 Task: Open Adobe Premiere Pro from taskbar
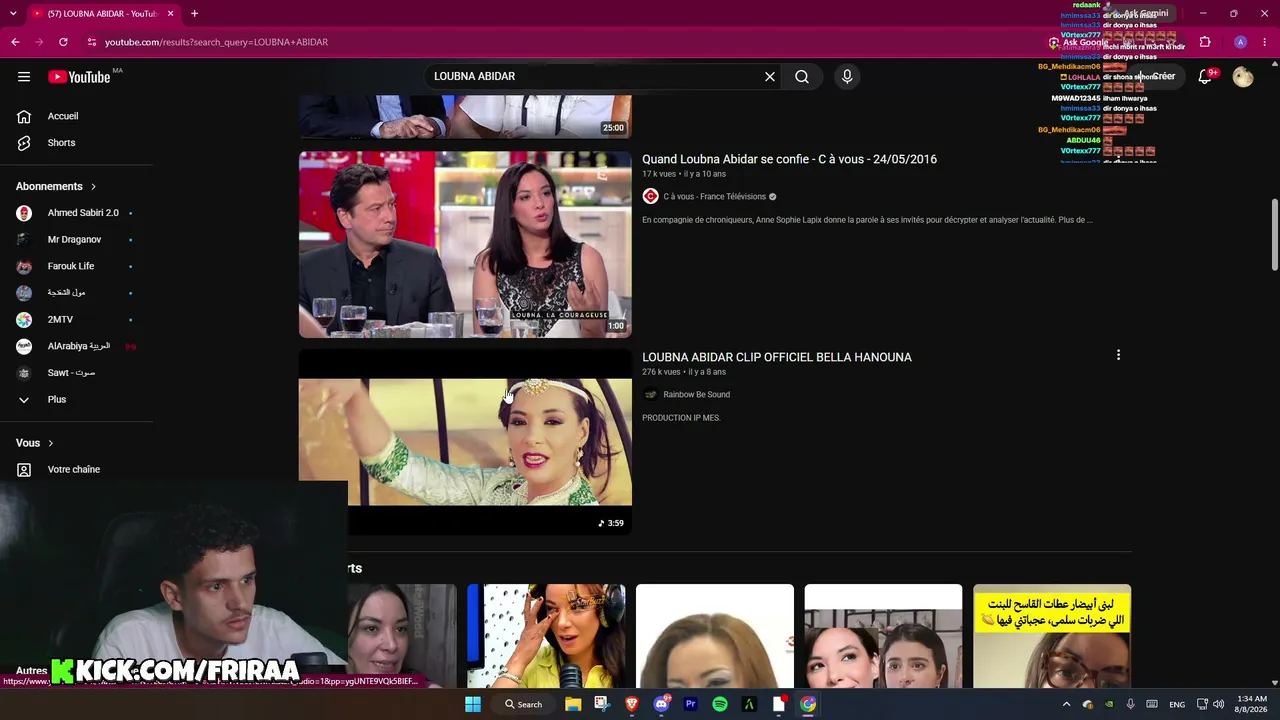690,704
